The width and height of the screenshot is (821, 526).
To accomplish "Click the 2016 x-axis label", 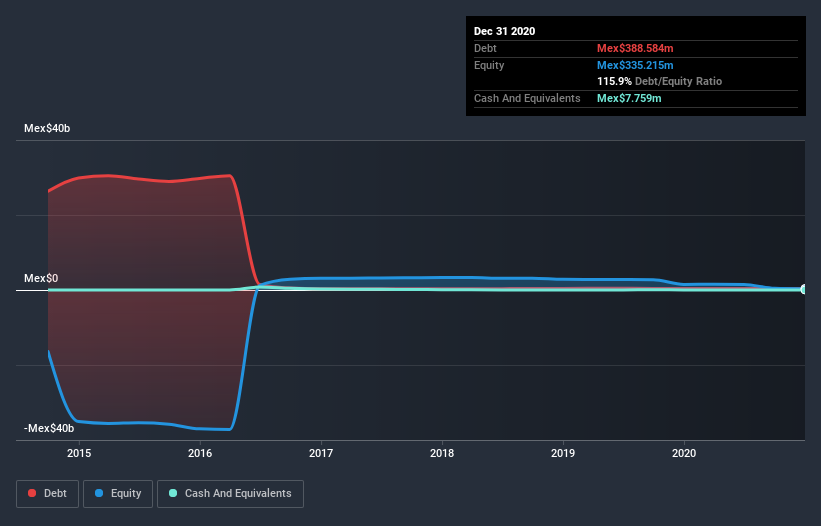I will click(x=200, y=453).
